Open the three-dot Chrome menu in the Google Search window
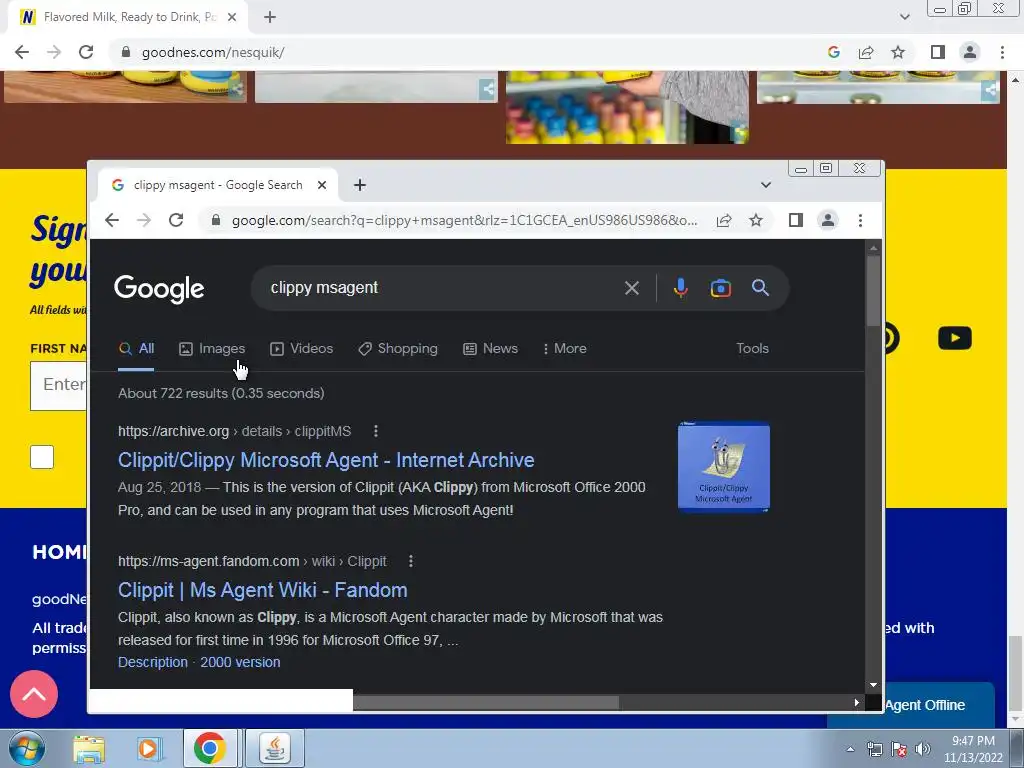Image resolution: width=1024 pixels, height=768 pixels. point(860,220)
